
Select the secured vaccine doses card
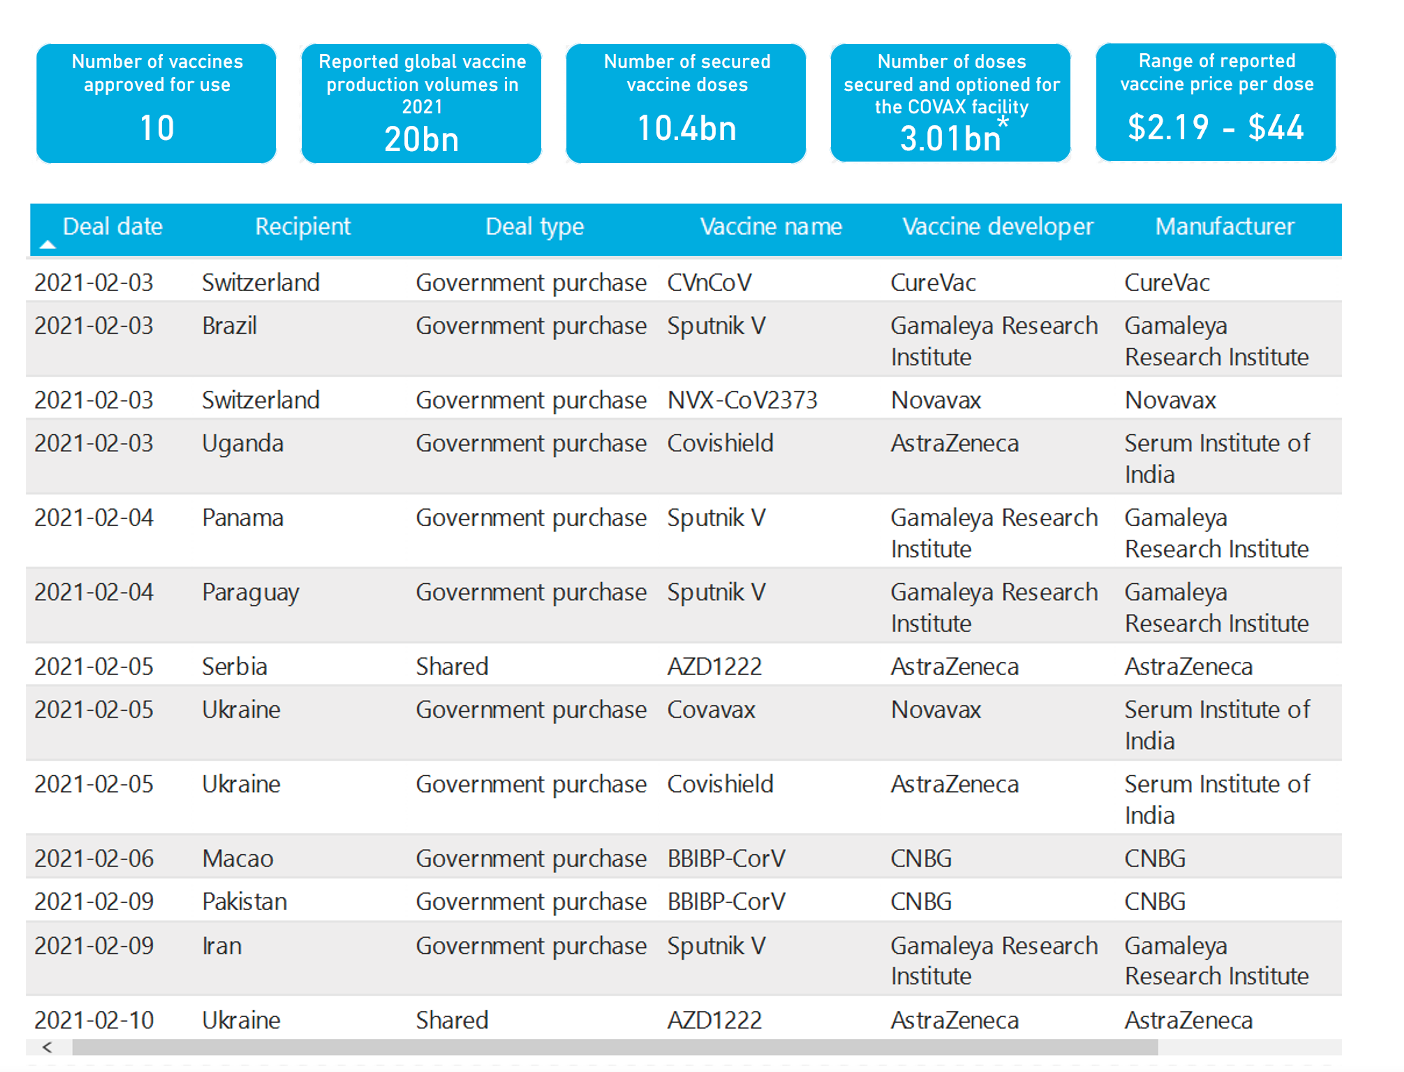pos(686,103)
